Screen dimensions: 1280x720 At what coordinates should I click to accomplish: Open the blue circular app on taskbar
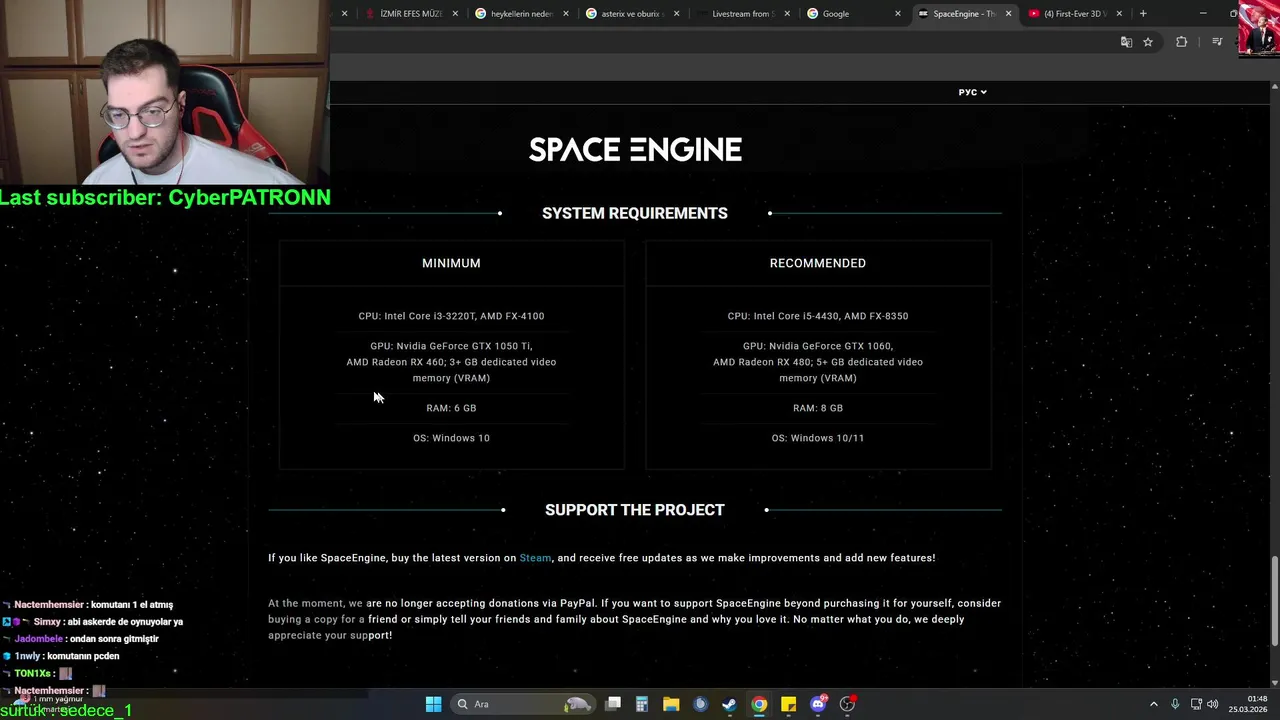[700, 704]
